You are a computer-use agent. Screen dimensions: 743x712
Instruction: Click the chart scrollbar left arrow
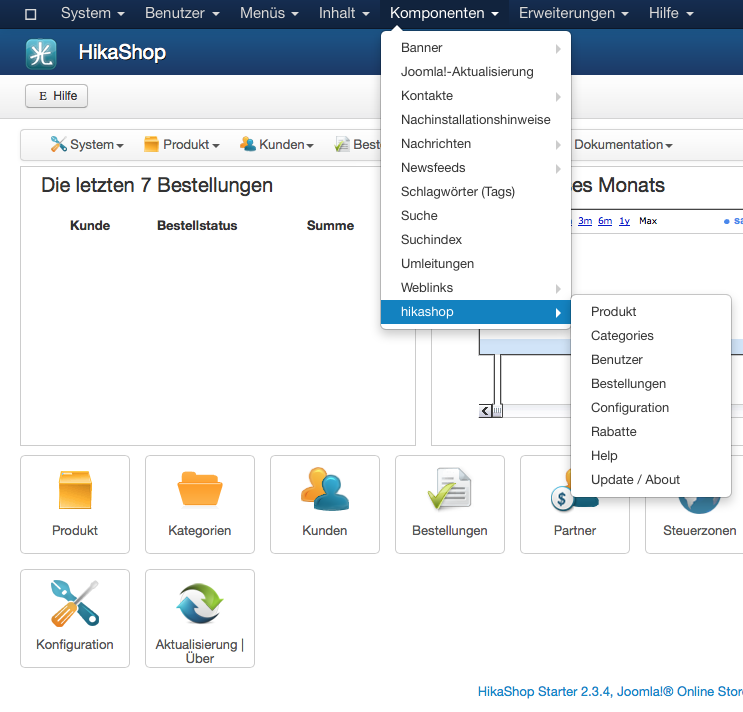[485, 411]
